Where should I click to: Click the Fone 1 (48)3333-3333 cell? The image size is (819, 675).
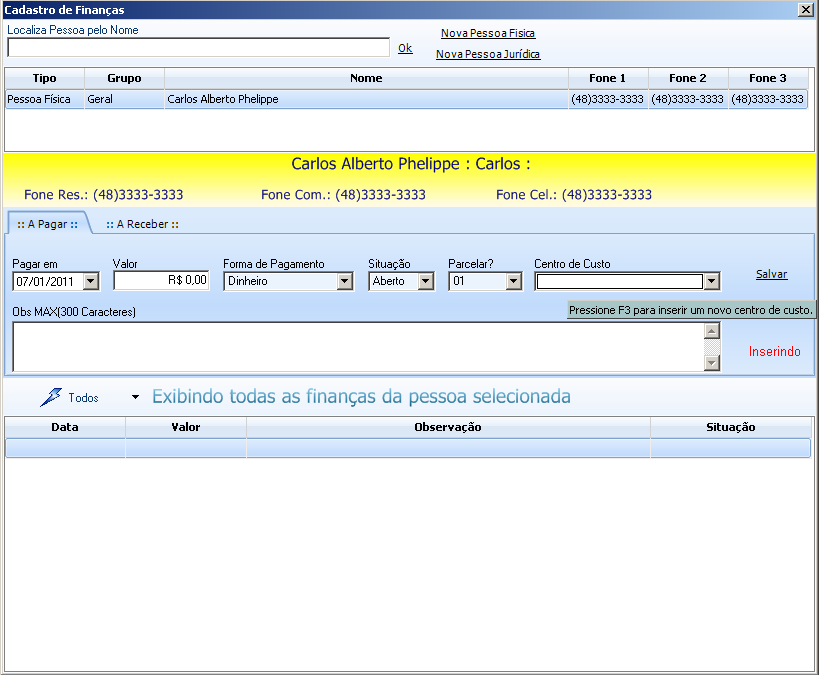pos(607,99)
